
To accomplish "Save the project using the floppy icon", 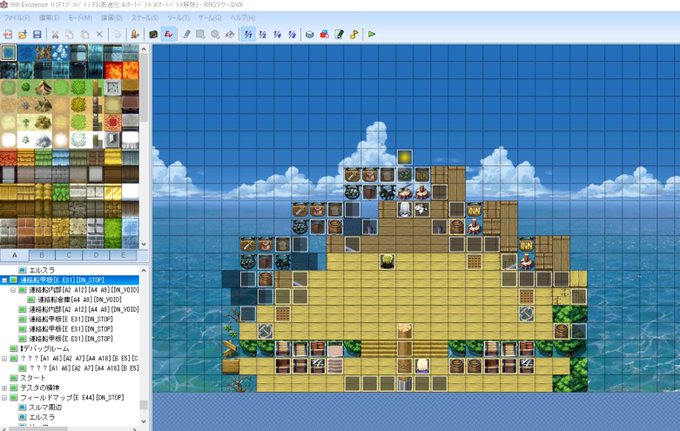I will [x=37, y=34].
